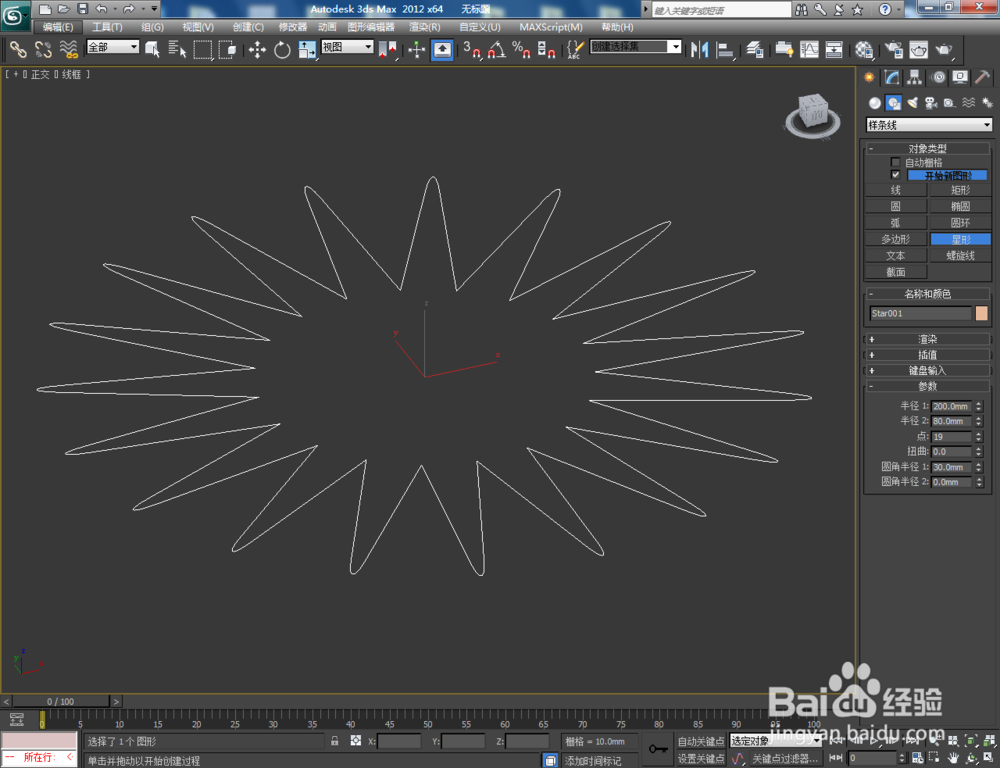The image size is (1000, 768).
Task: Choose the Select Object tool
Action: tap(152, 49)
